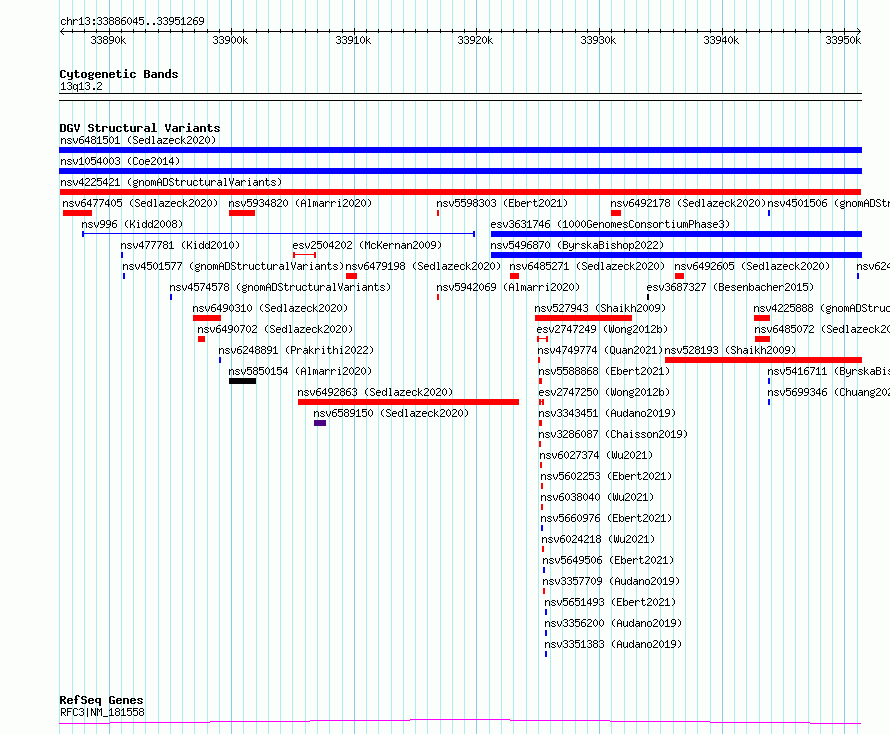Viewport: 890px width, 734px height.
Task: Open label nsv5699346 at right edge
Action: click(829, 392)
